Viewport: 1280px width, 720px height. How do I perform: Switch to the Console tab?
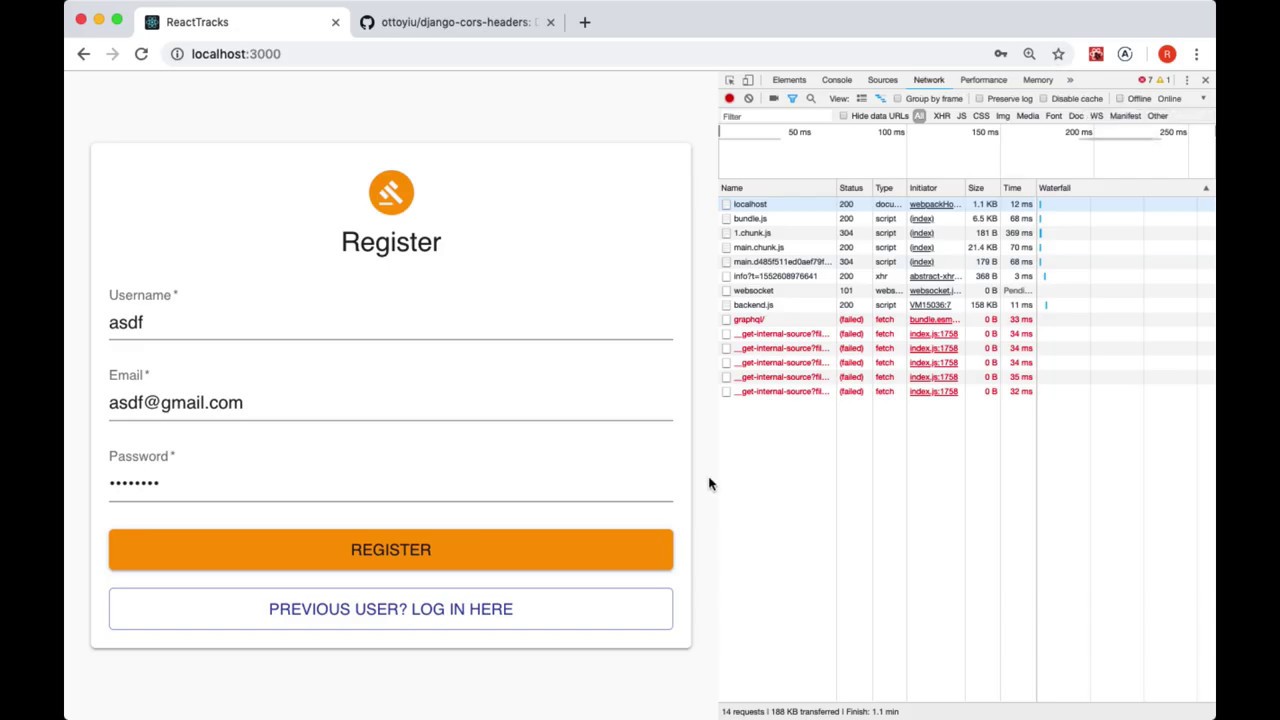(x=837, y=80)
